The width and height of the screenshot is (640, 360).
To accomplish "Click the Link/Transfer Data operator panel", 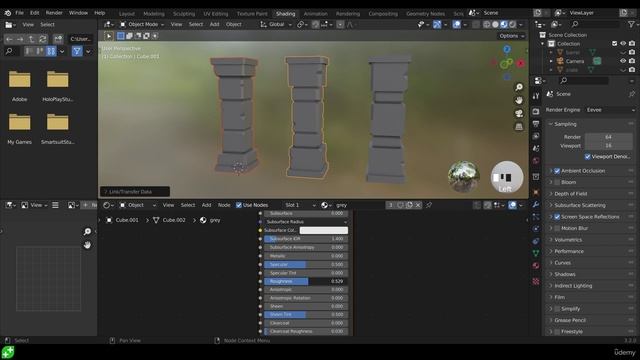I will 135,191.
